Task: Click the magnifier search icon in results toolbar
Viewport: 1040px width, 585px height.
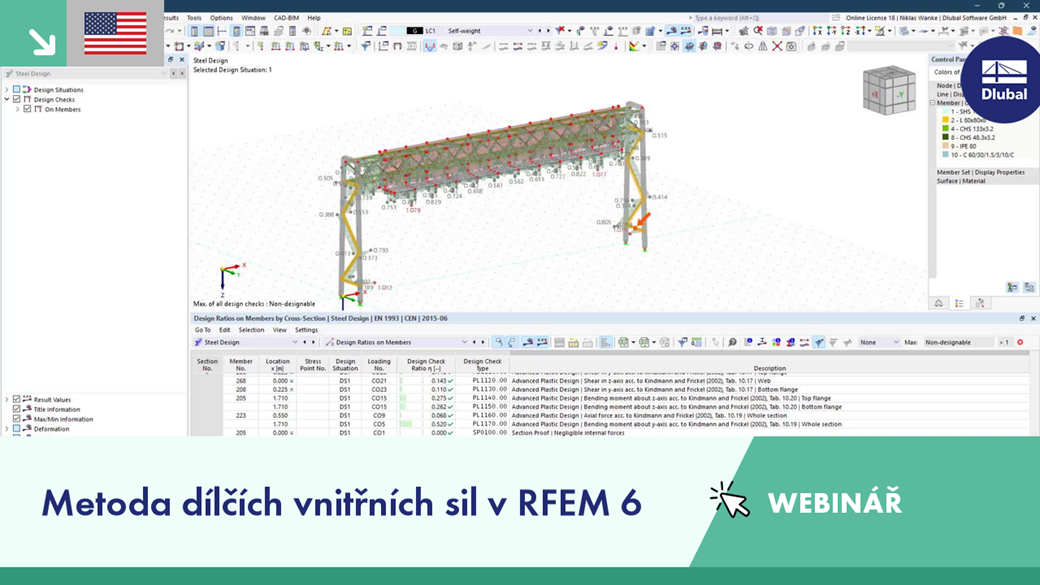Action: 732,342
